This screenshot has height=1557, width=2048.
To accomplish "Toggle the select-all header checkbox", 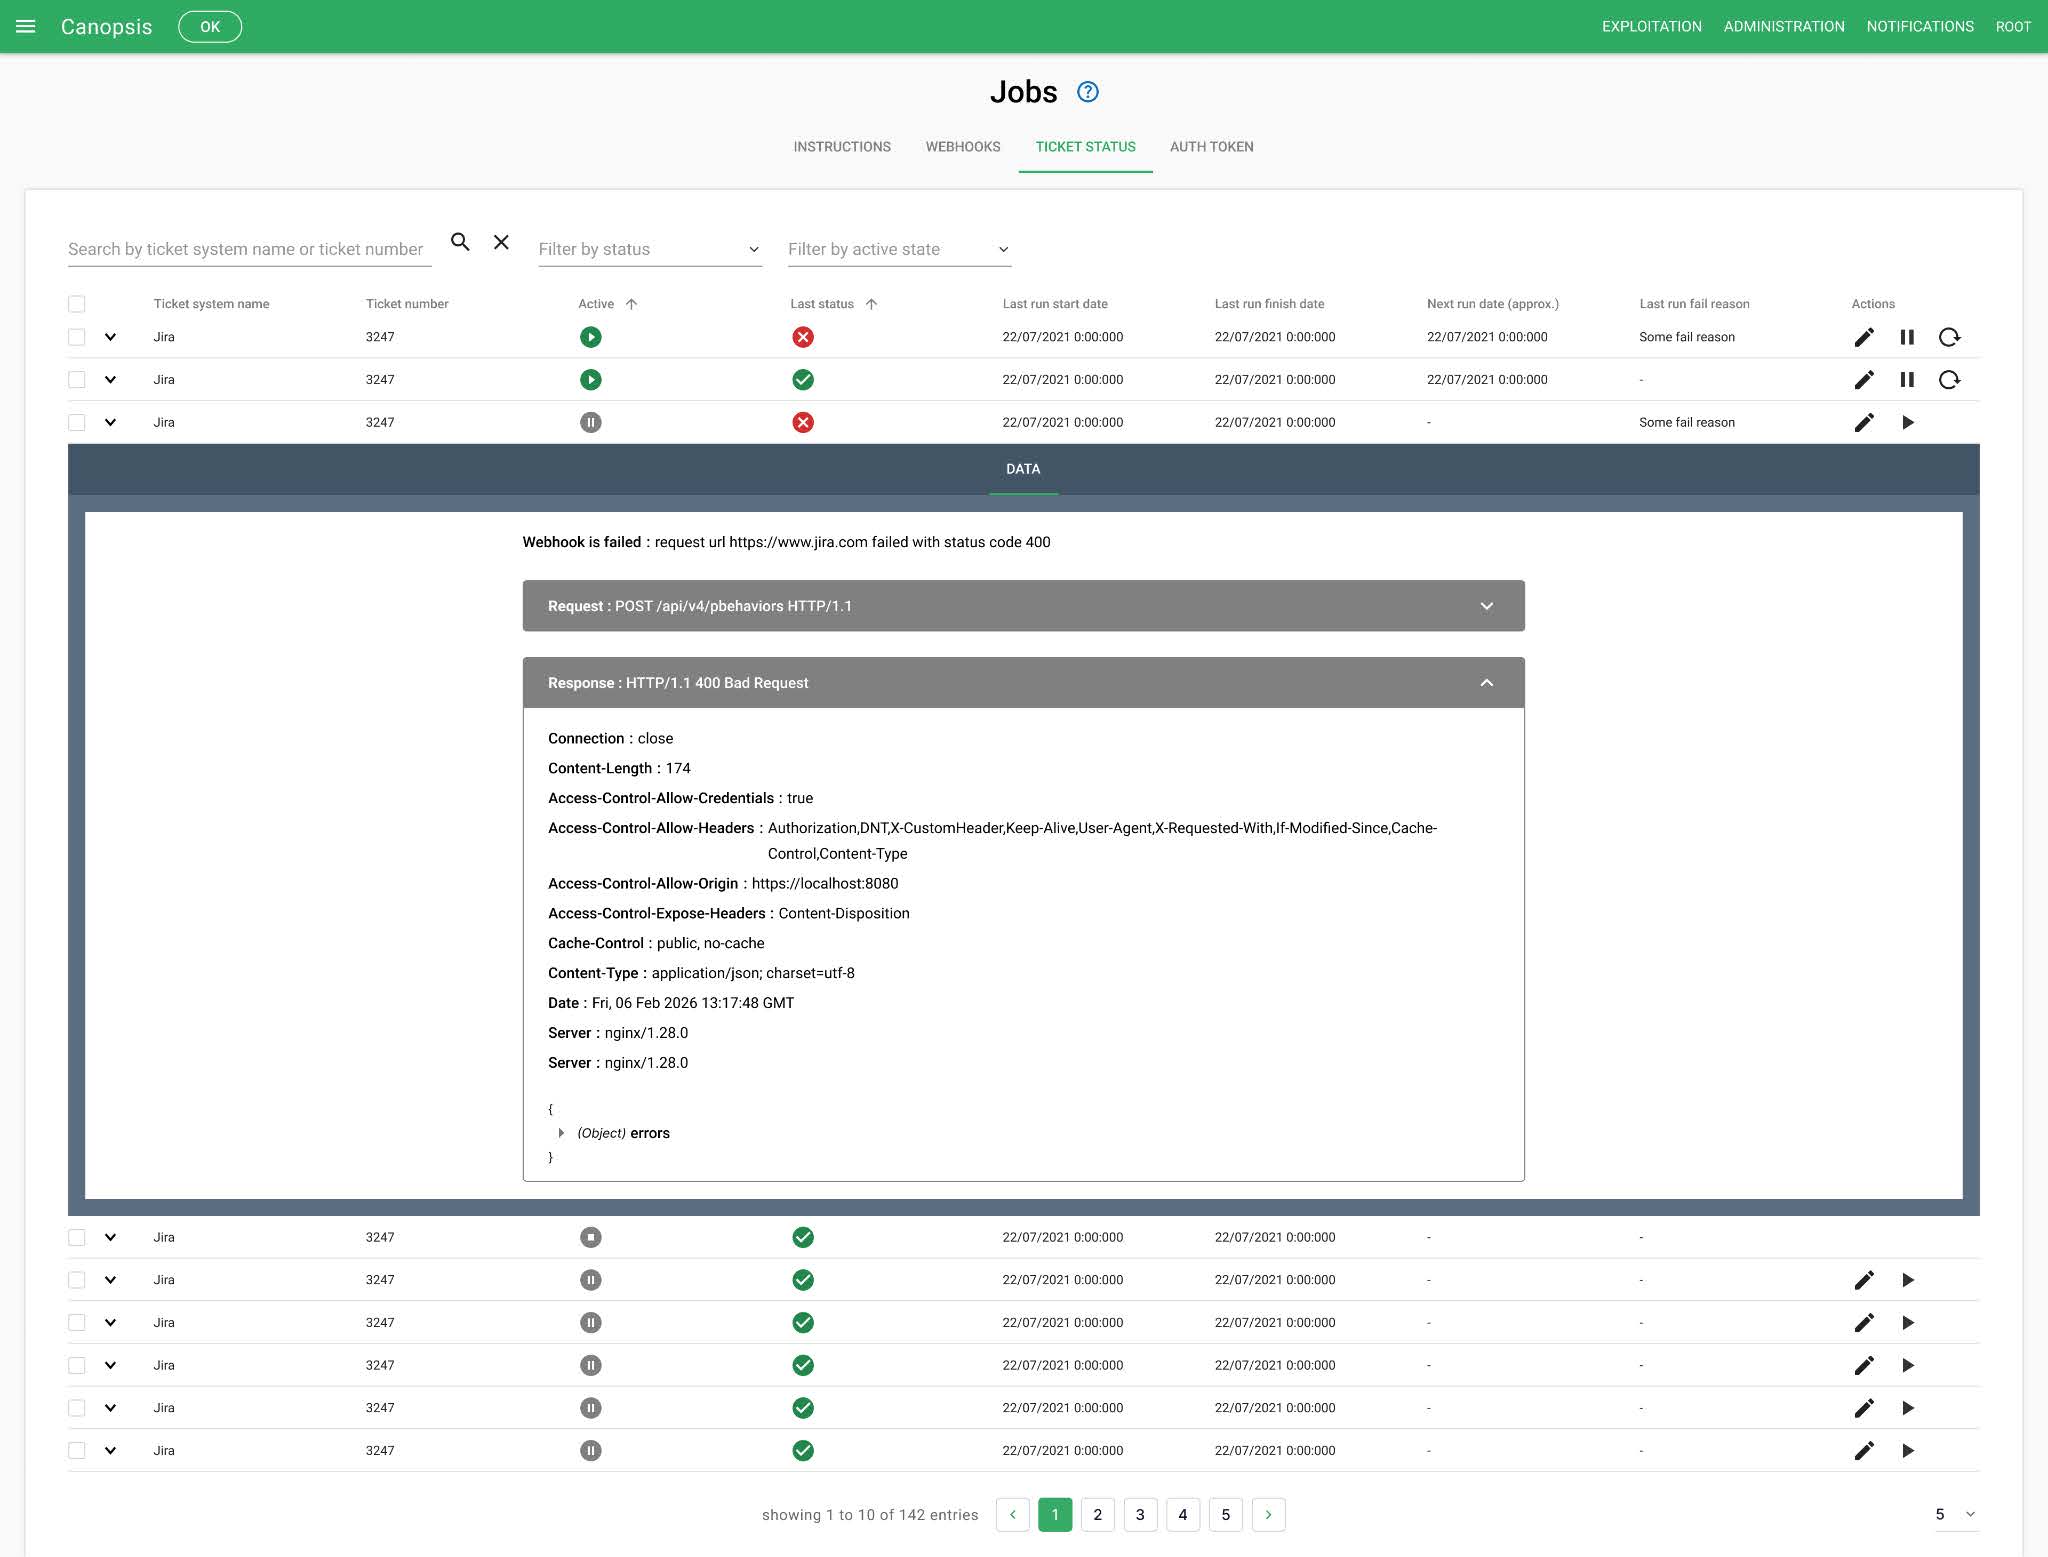I will tap(77, 304).
